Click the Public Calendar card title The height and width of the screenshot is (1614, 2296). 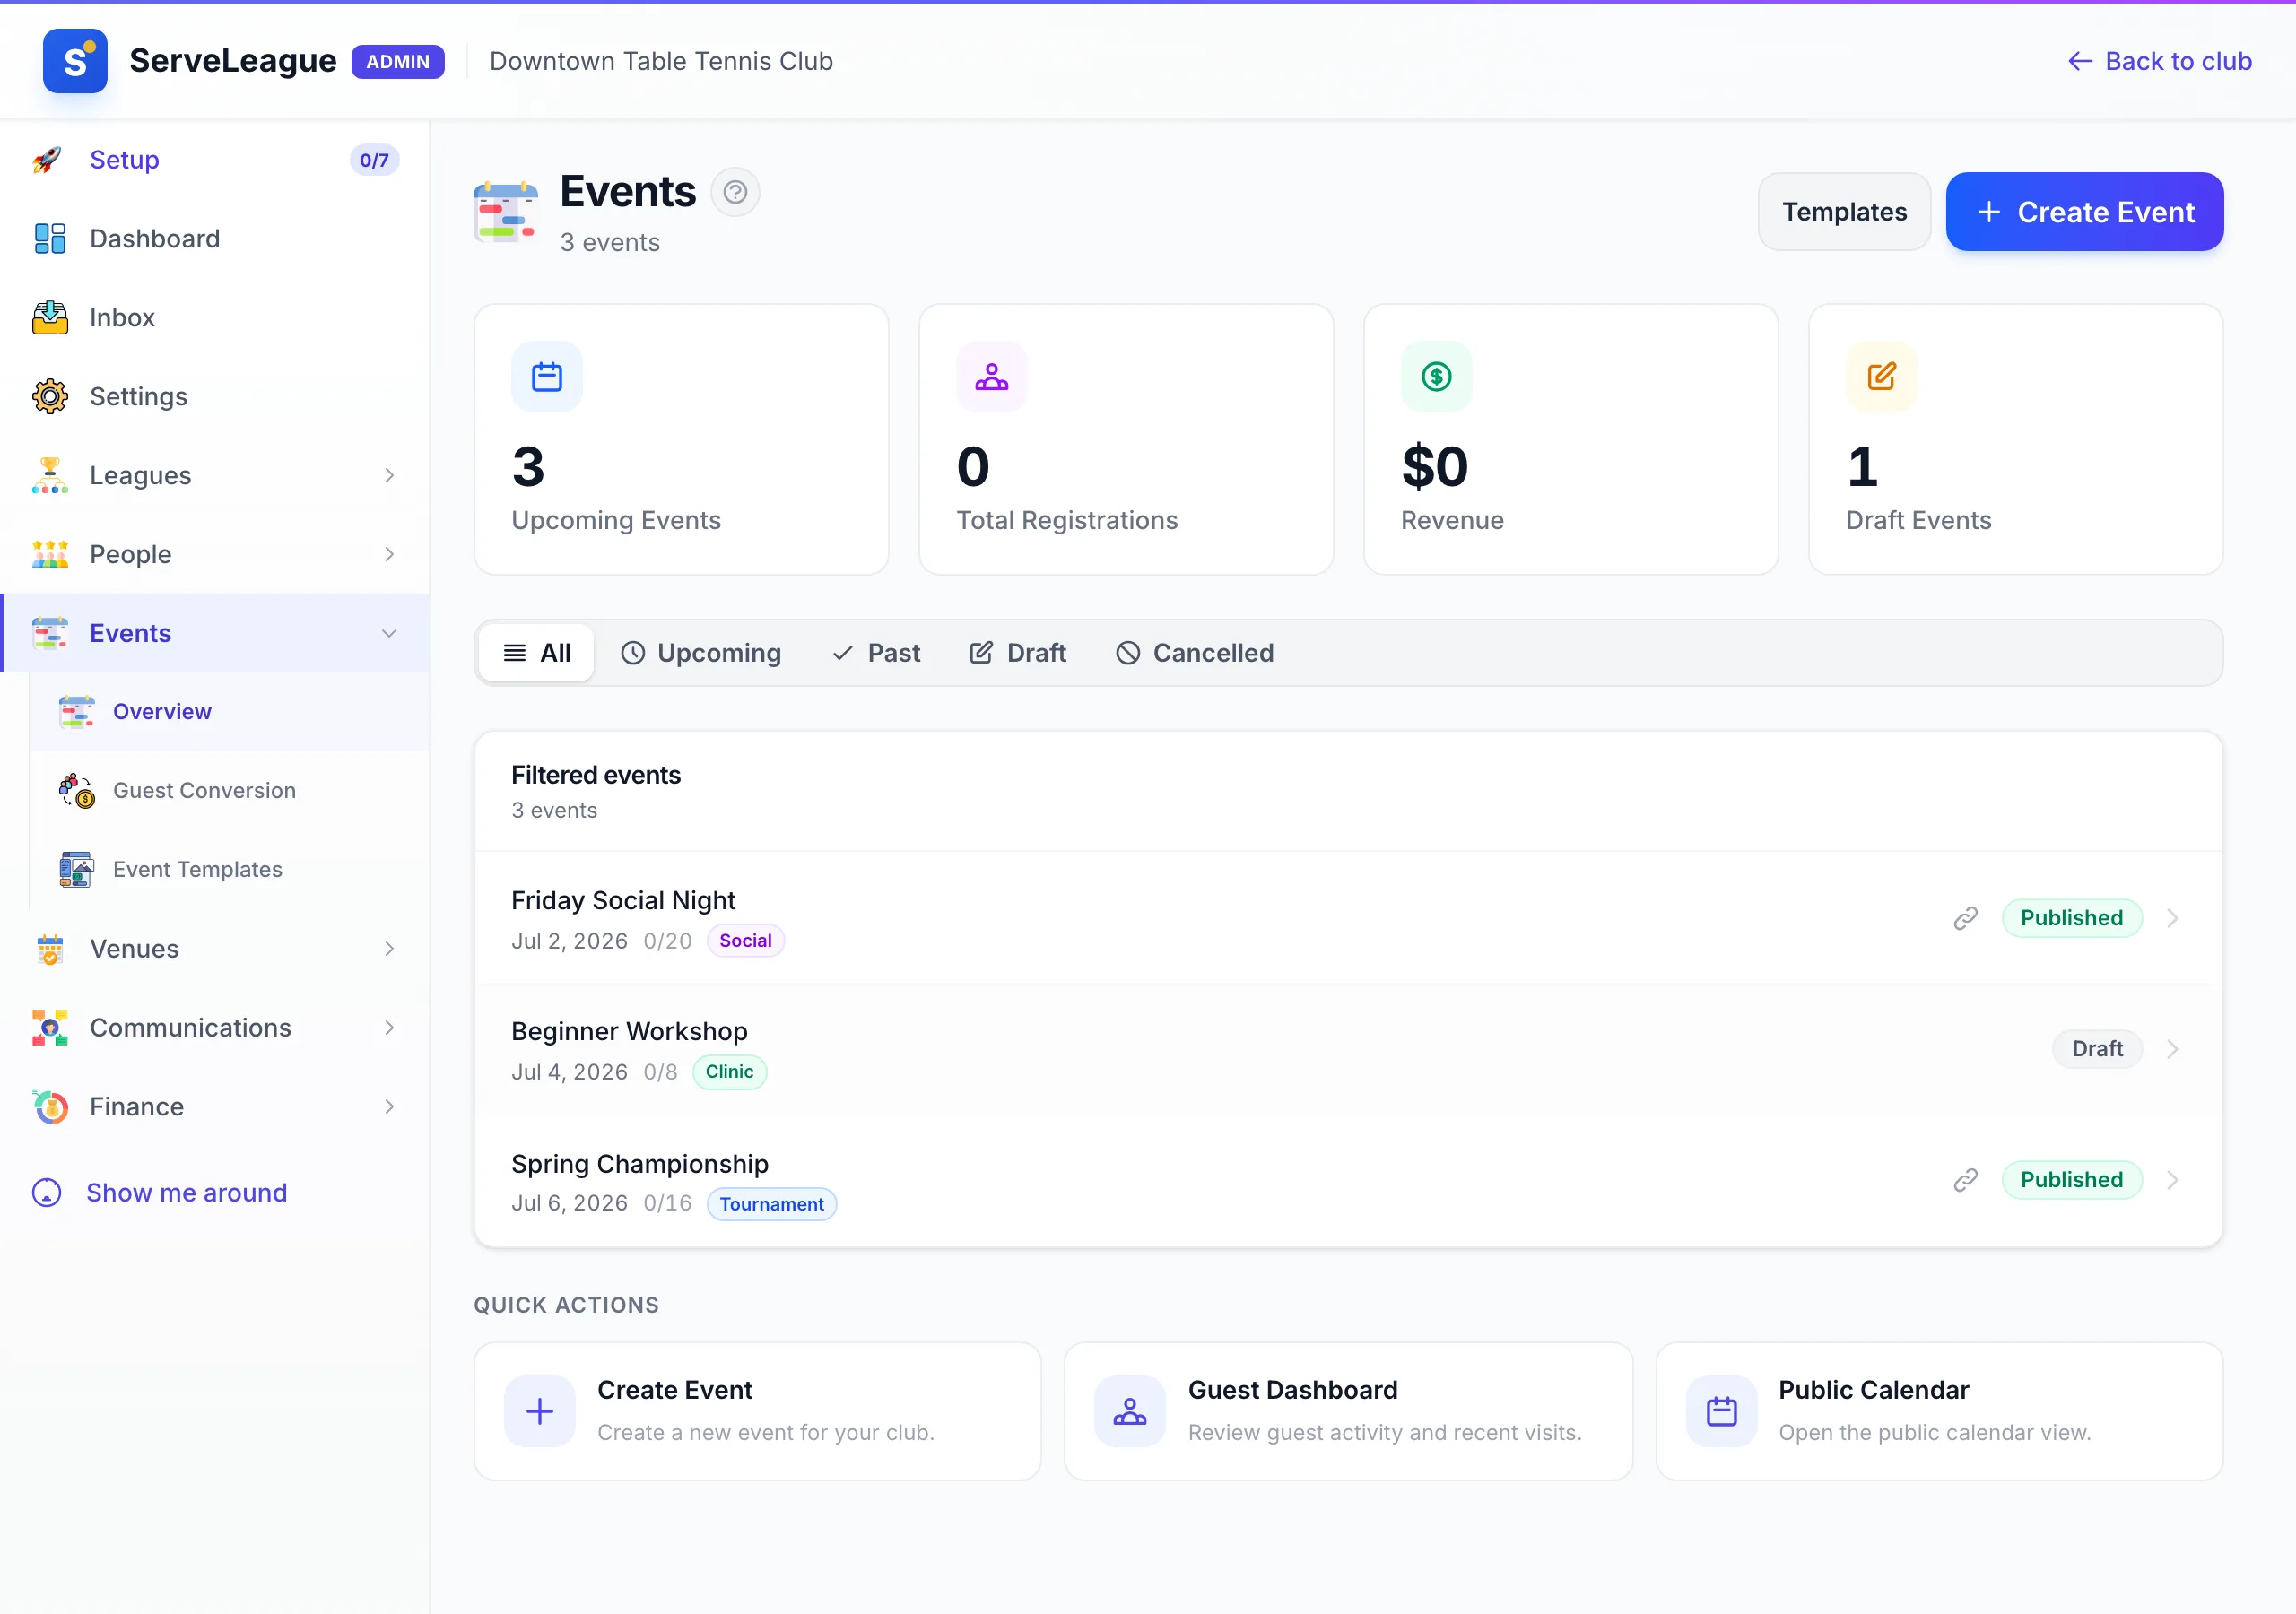1873,1390
